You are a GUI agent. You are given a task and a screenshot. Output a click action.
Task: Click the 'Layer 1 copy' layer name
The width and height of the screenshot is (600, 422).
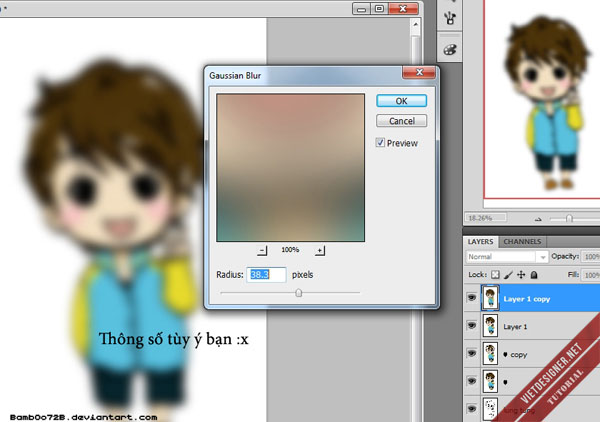pos(527,299)
